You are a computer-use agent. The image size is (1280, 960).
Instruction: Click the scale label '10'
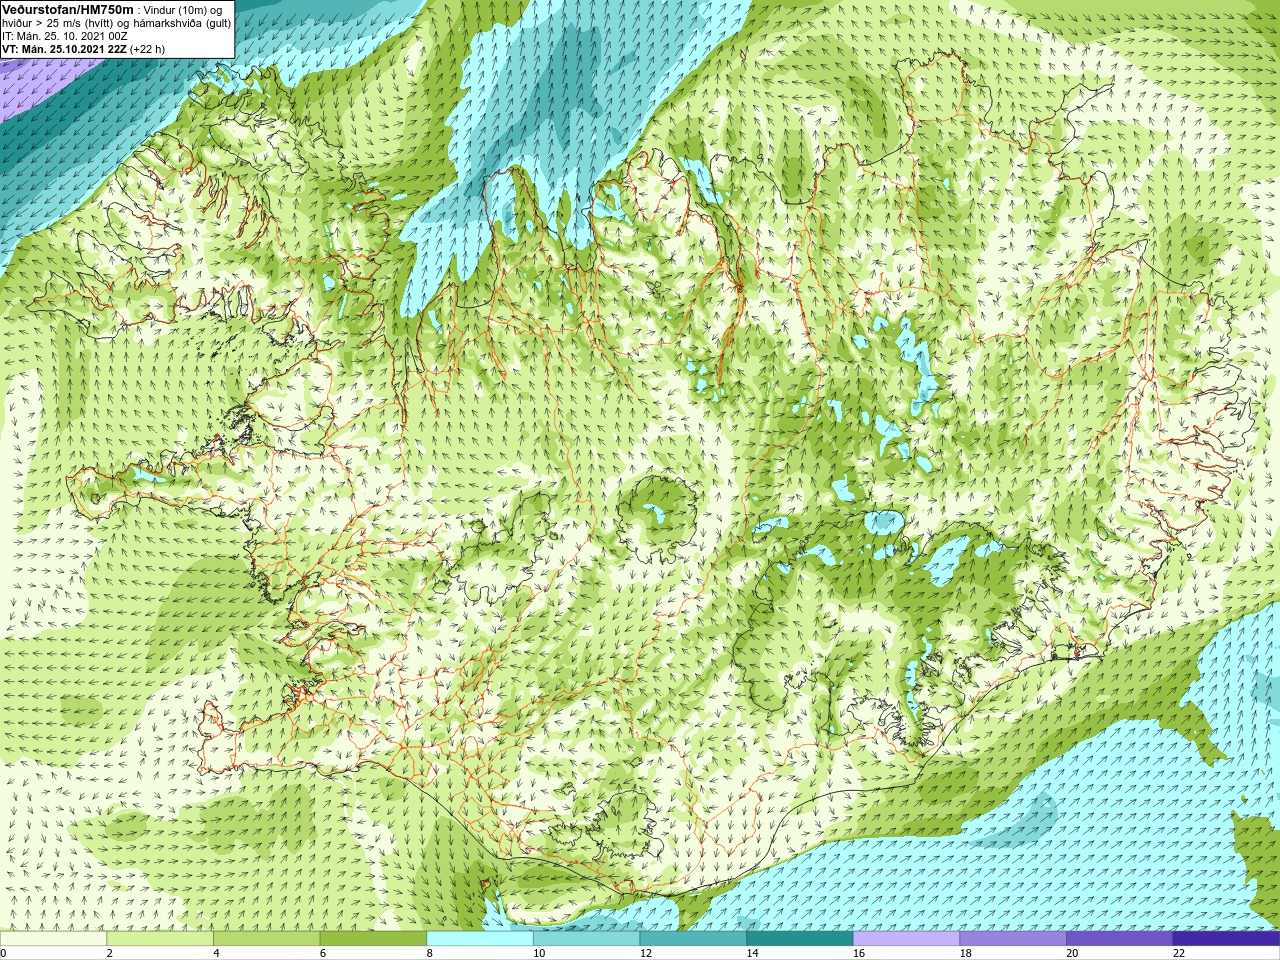pyautogui.click(x=539, y=953)
